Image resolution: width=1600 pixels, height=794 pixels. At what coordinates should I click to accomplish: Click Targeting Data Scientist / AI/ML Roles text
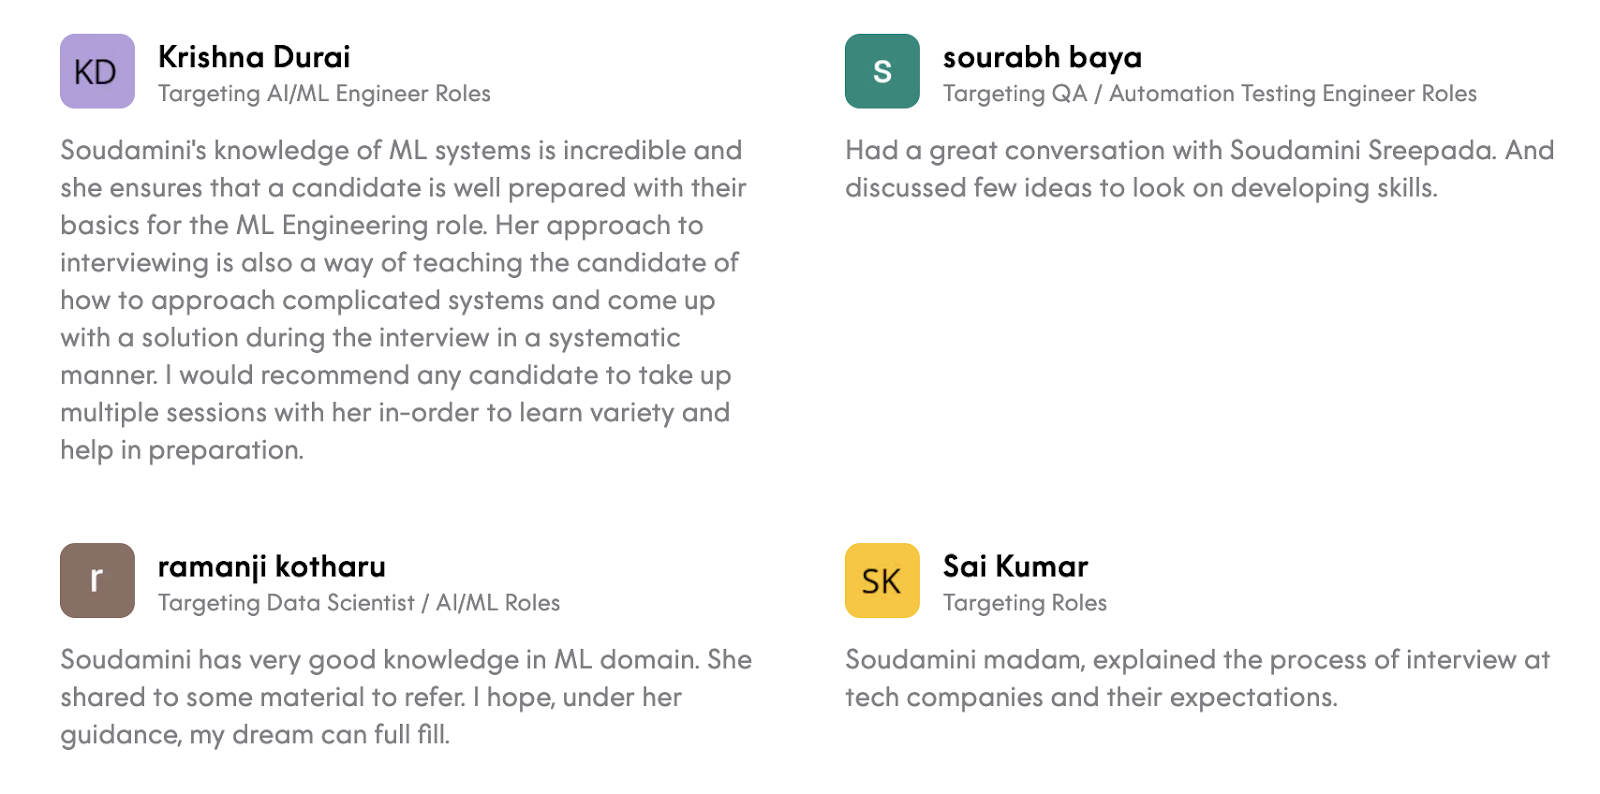(x=359, y=603)
